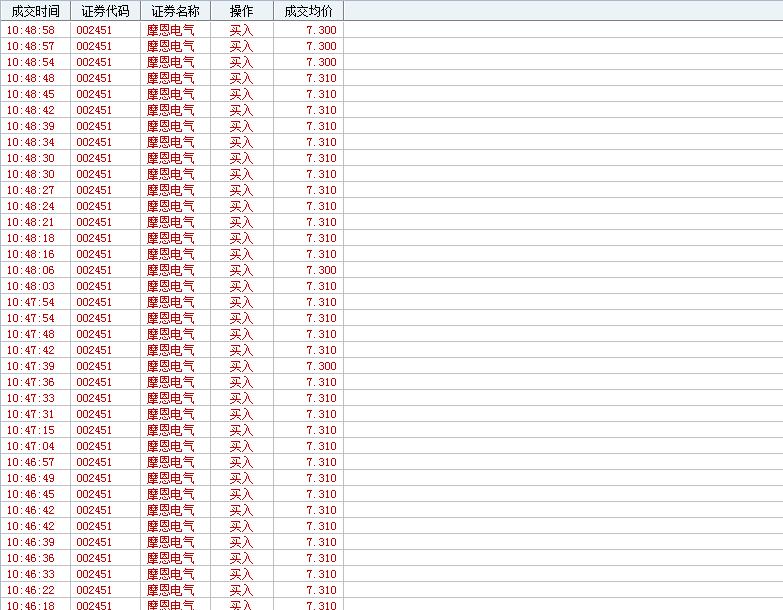Click the 操作 column header
This screenshot has height=610, width=783.
point(242,11)
